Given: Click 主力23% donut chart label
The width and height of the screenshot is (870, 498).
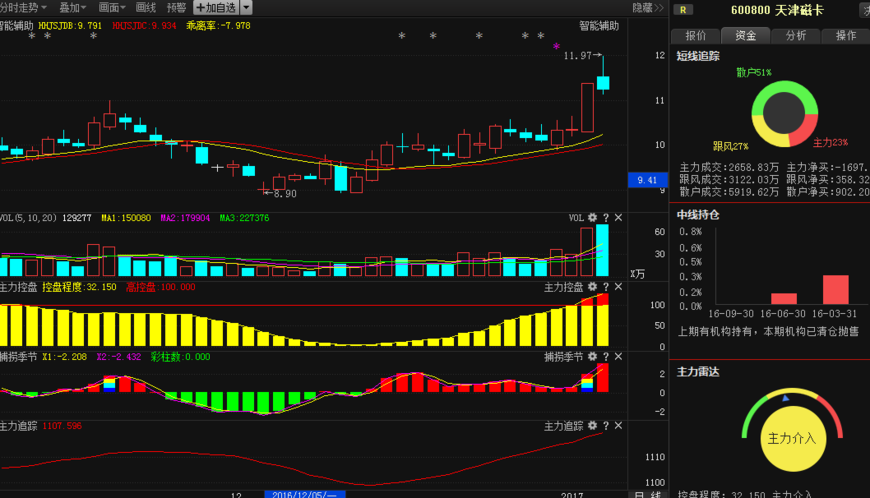Looking at the screenshot, I should pos(831,143).
